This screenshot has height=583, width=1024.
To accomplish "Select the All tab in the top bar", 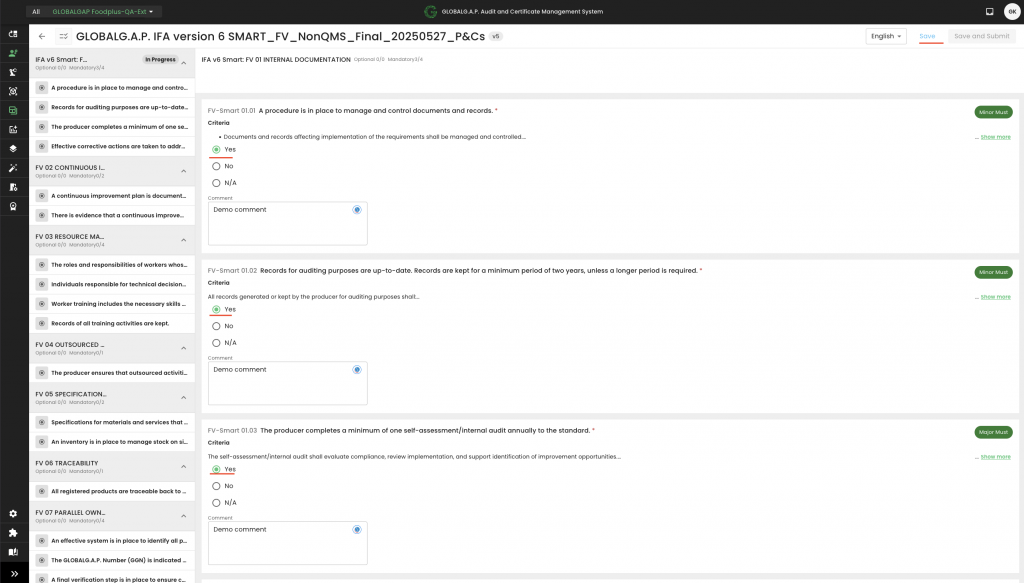I will 36,12.
